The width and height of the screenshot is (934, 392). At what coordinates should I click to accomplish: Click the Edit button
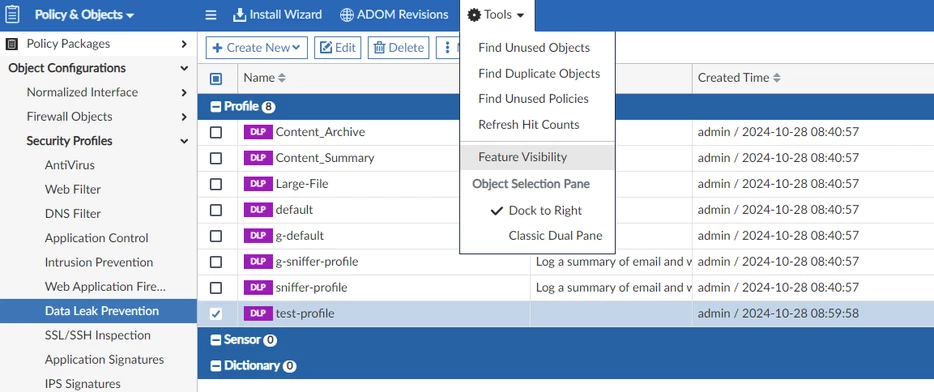point(338,48)
